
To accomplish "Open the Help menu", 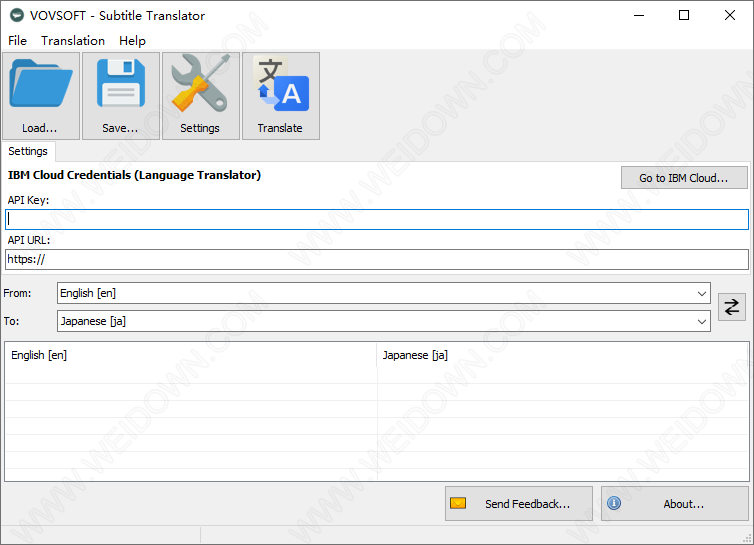I will 132,41.
